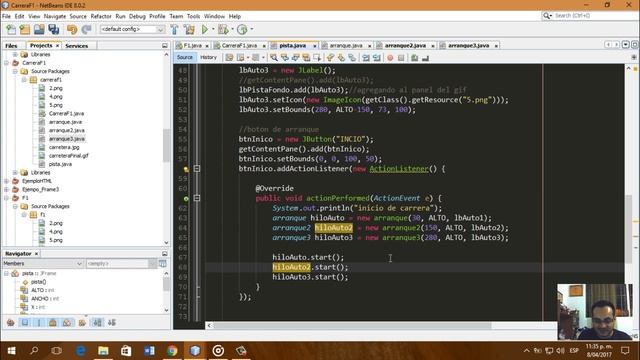Viewport: 640px width, 360px height.
Task: Click the Projects panel vertical scrollbar
Action: (x=166, y=145)
